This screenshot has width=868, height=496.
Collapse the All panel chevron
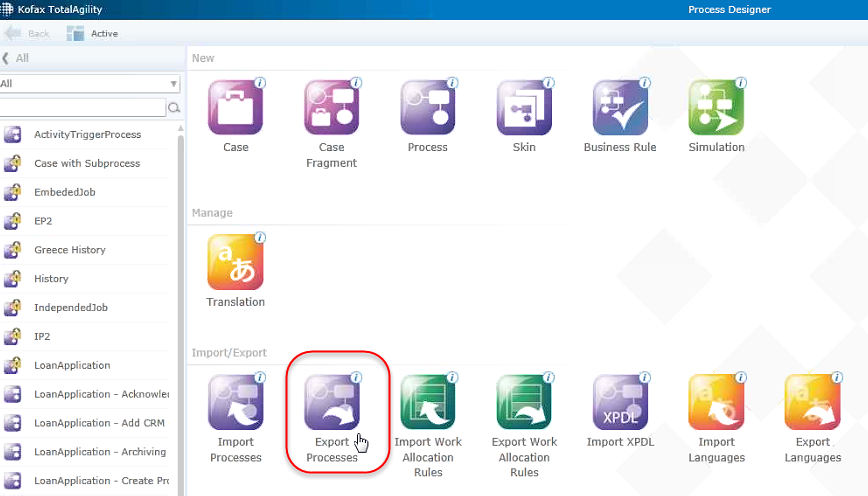pos(6,58)
